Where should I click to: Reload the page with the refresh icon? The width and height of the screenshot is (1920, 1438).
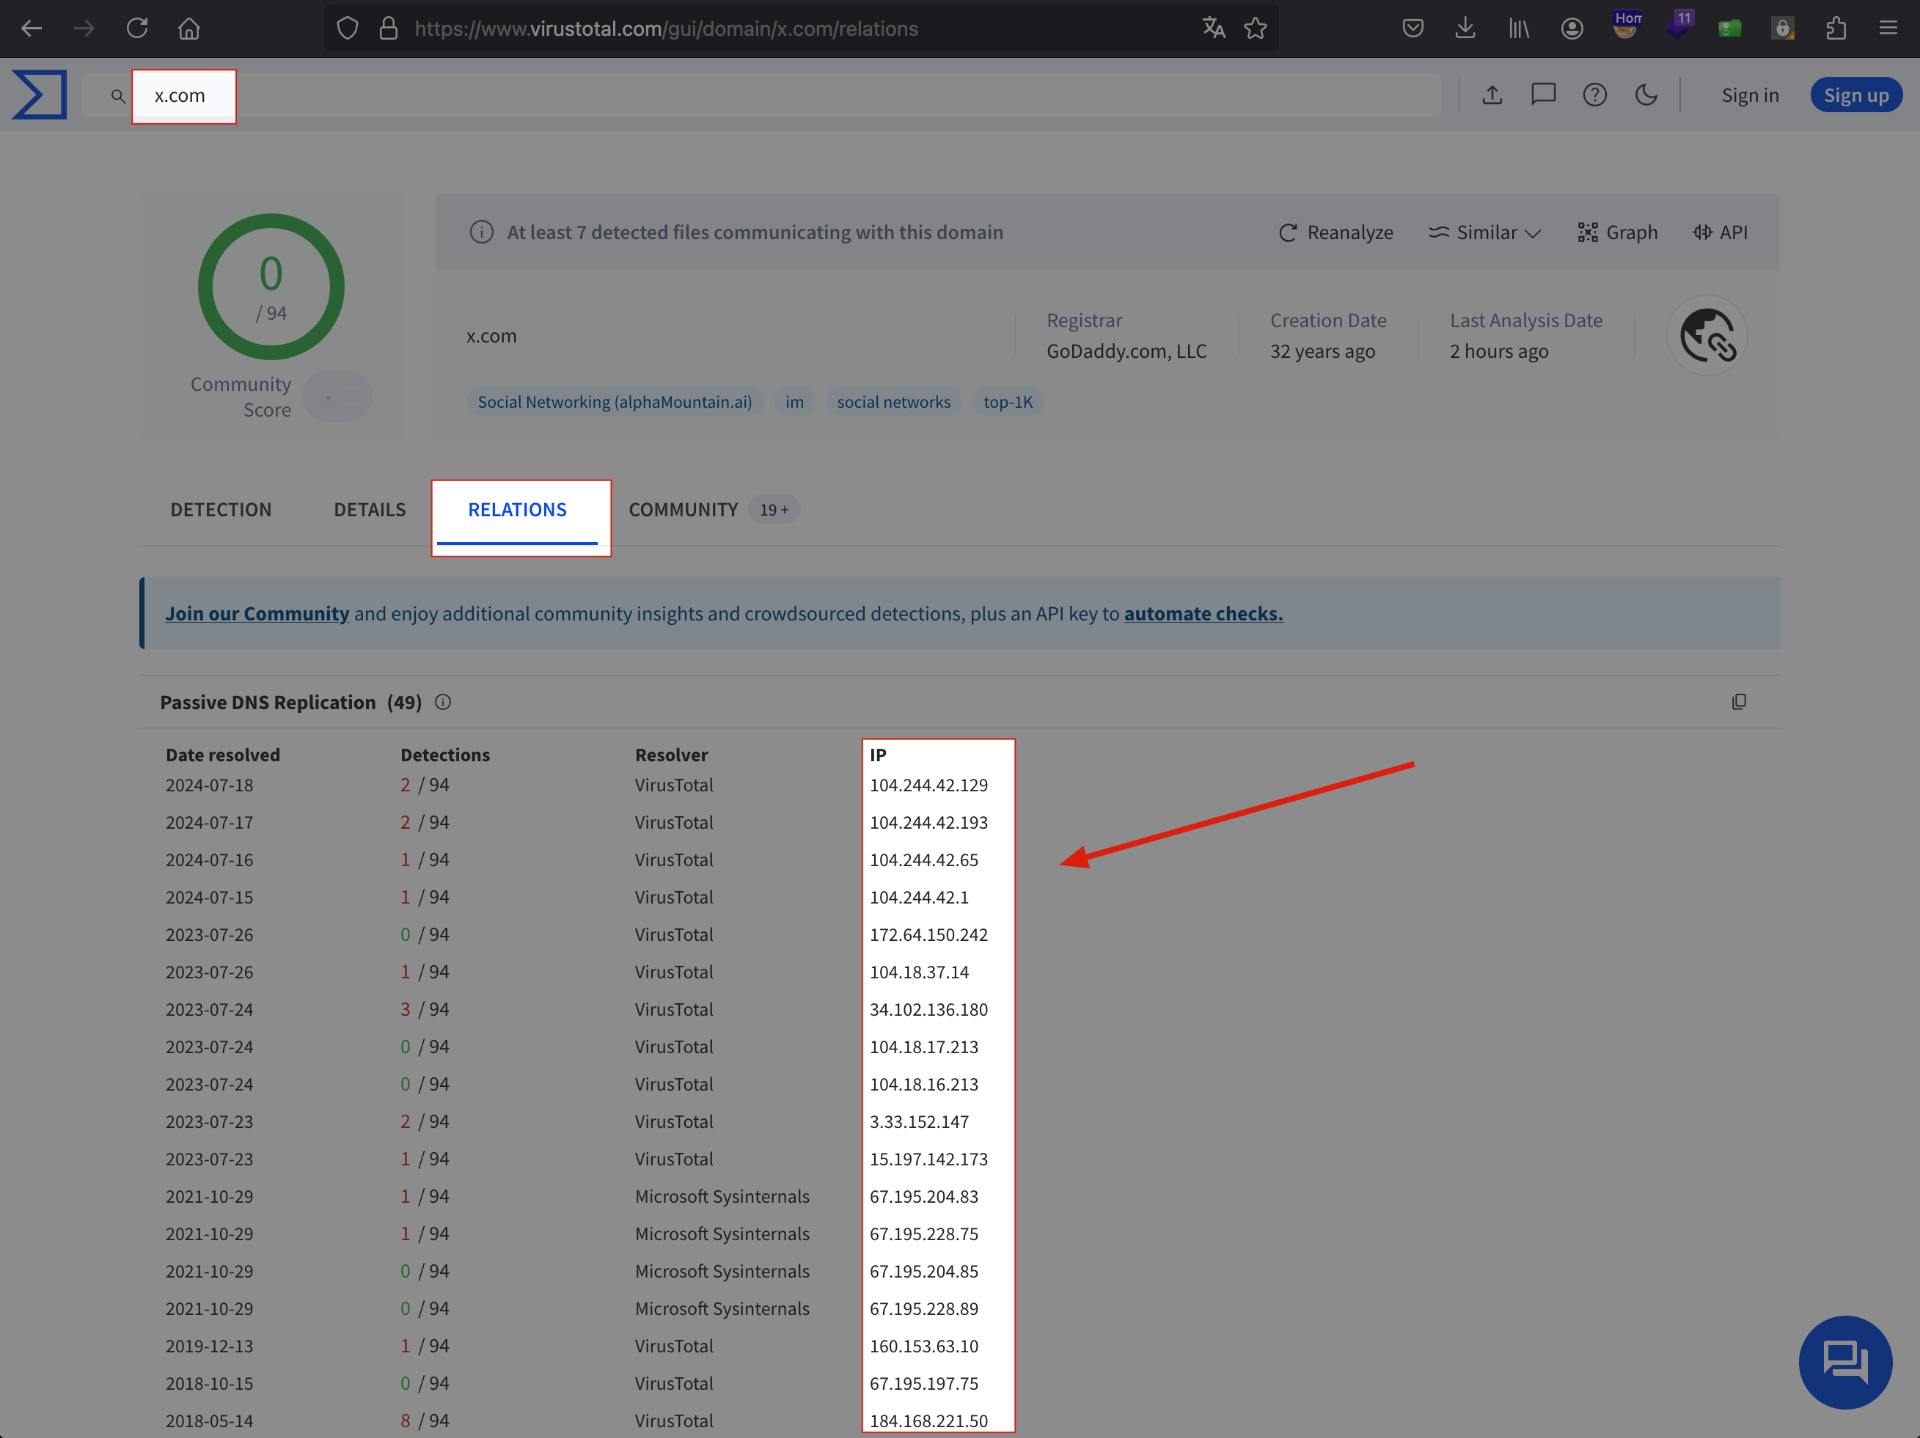pyautogui.click(x=137, y=28)
